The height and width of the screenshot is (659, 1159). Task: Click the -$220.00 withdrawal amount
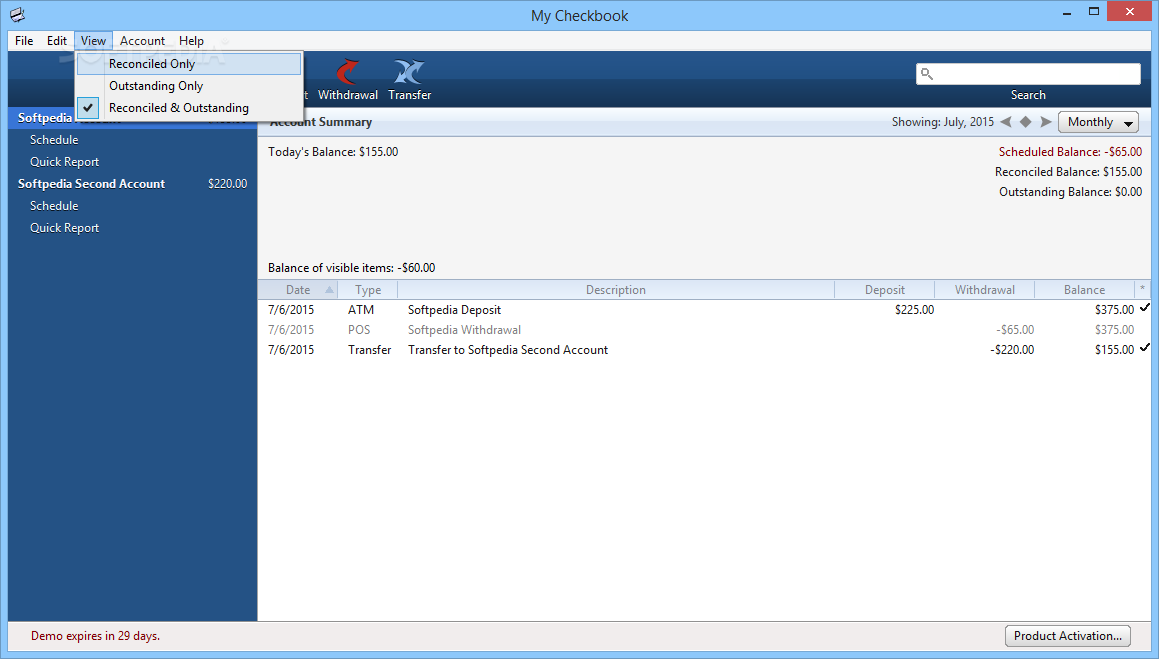(1012, 349)
